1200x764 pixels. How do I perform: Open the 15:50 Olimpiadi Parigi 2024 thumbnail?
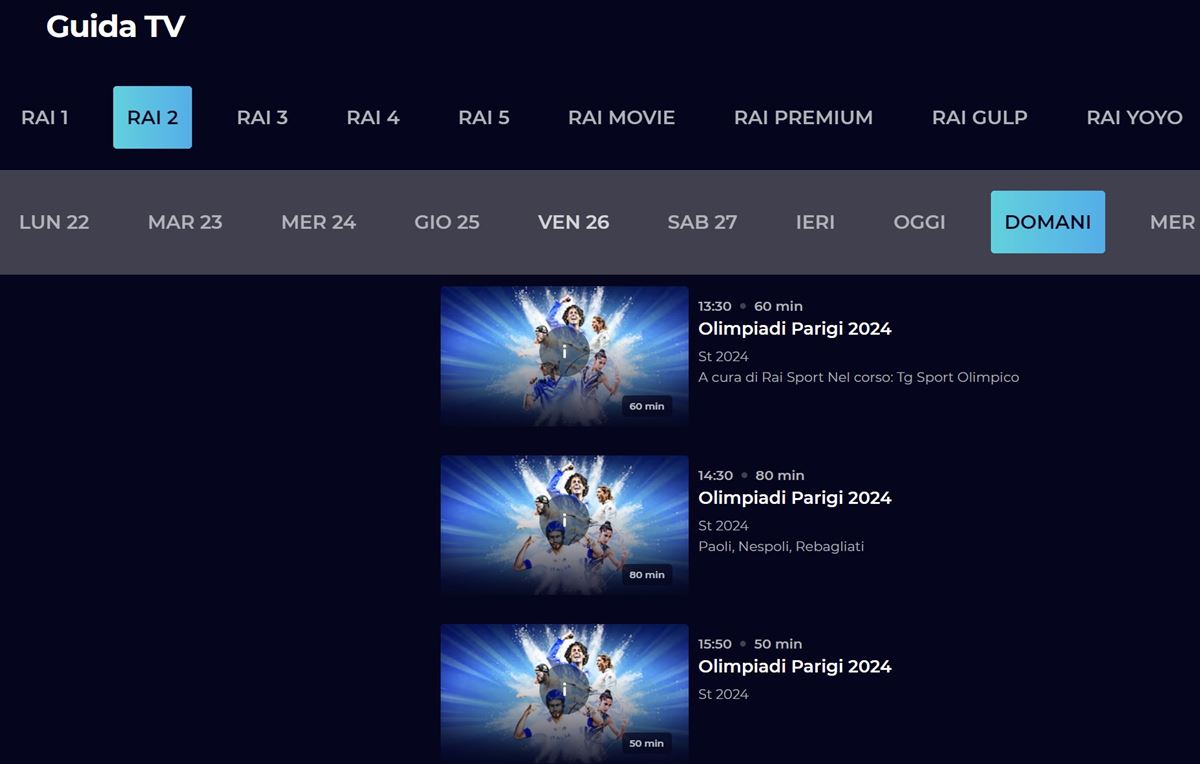click(564, 694)
